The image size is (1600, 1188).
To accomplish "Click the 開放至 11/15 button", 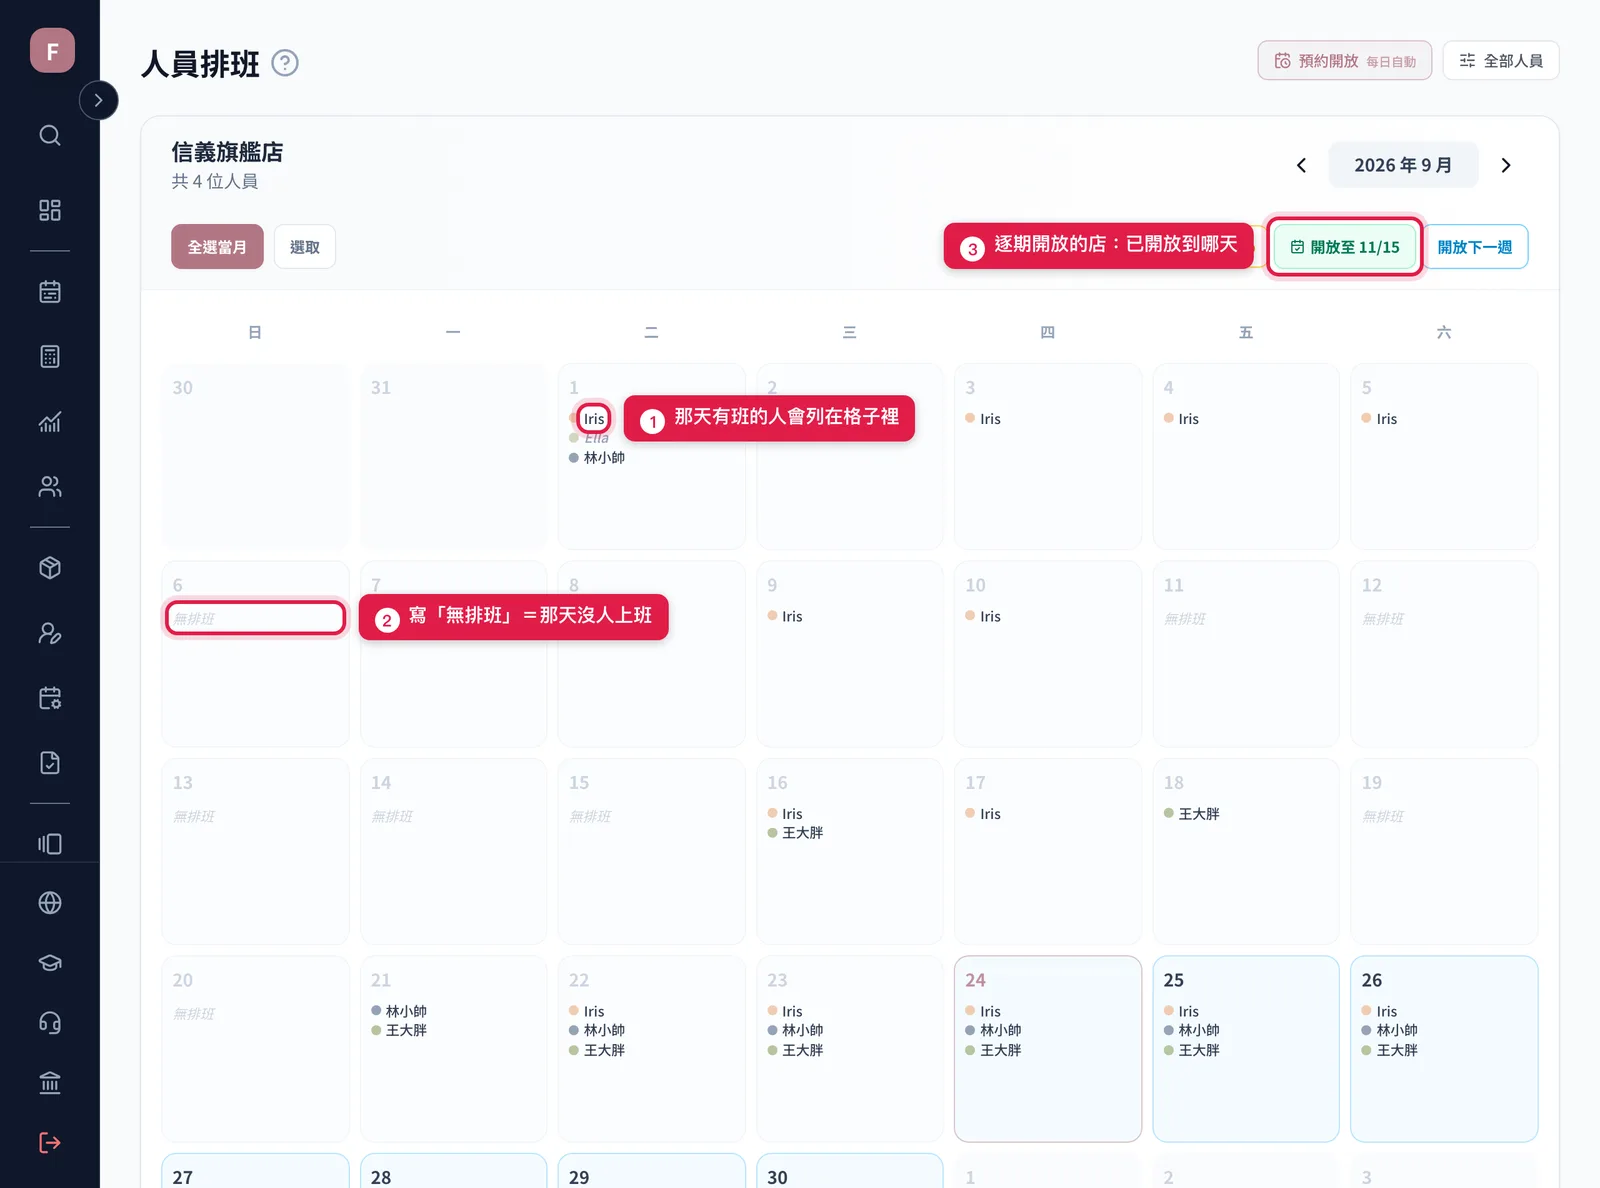I will [1345, 247].
